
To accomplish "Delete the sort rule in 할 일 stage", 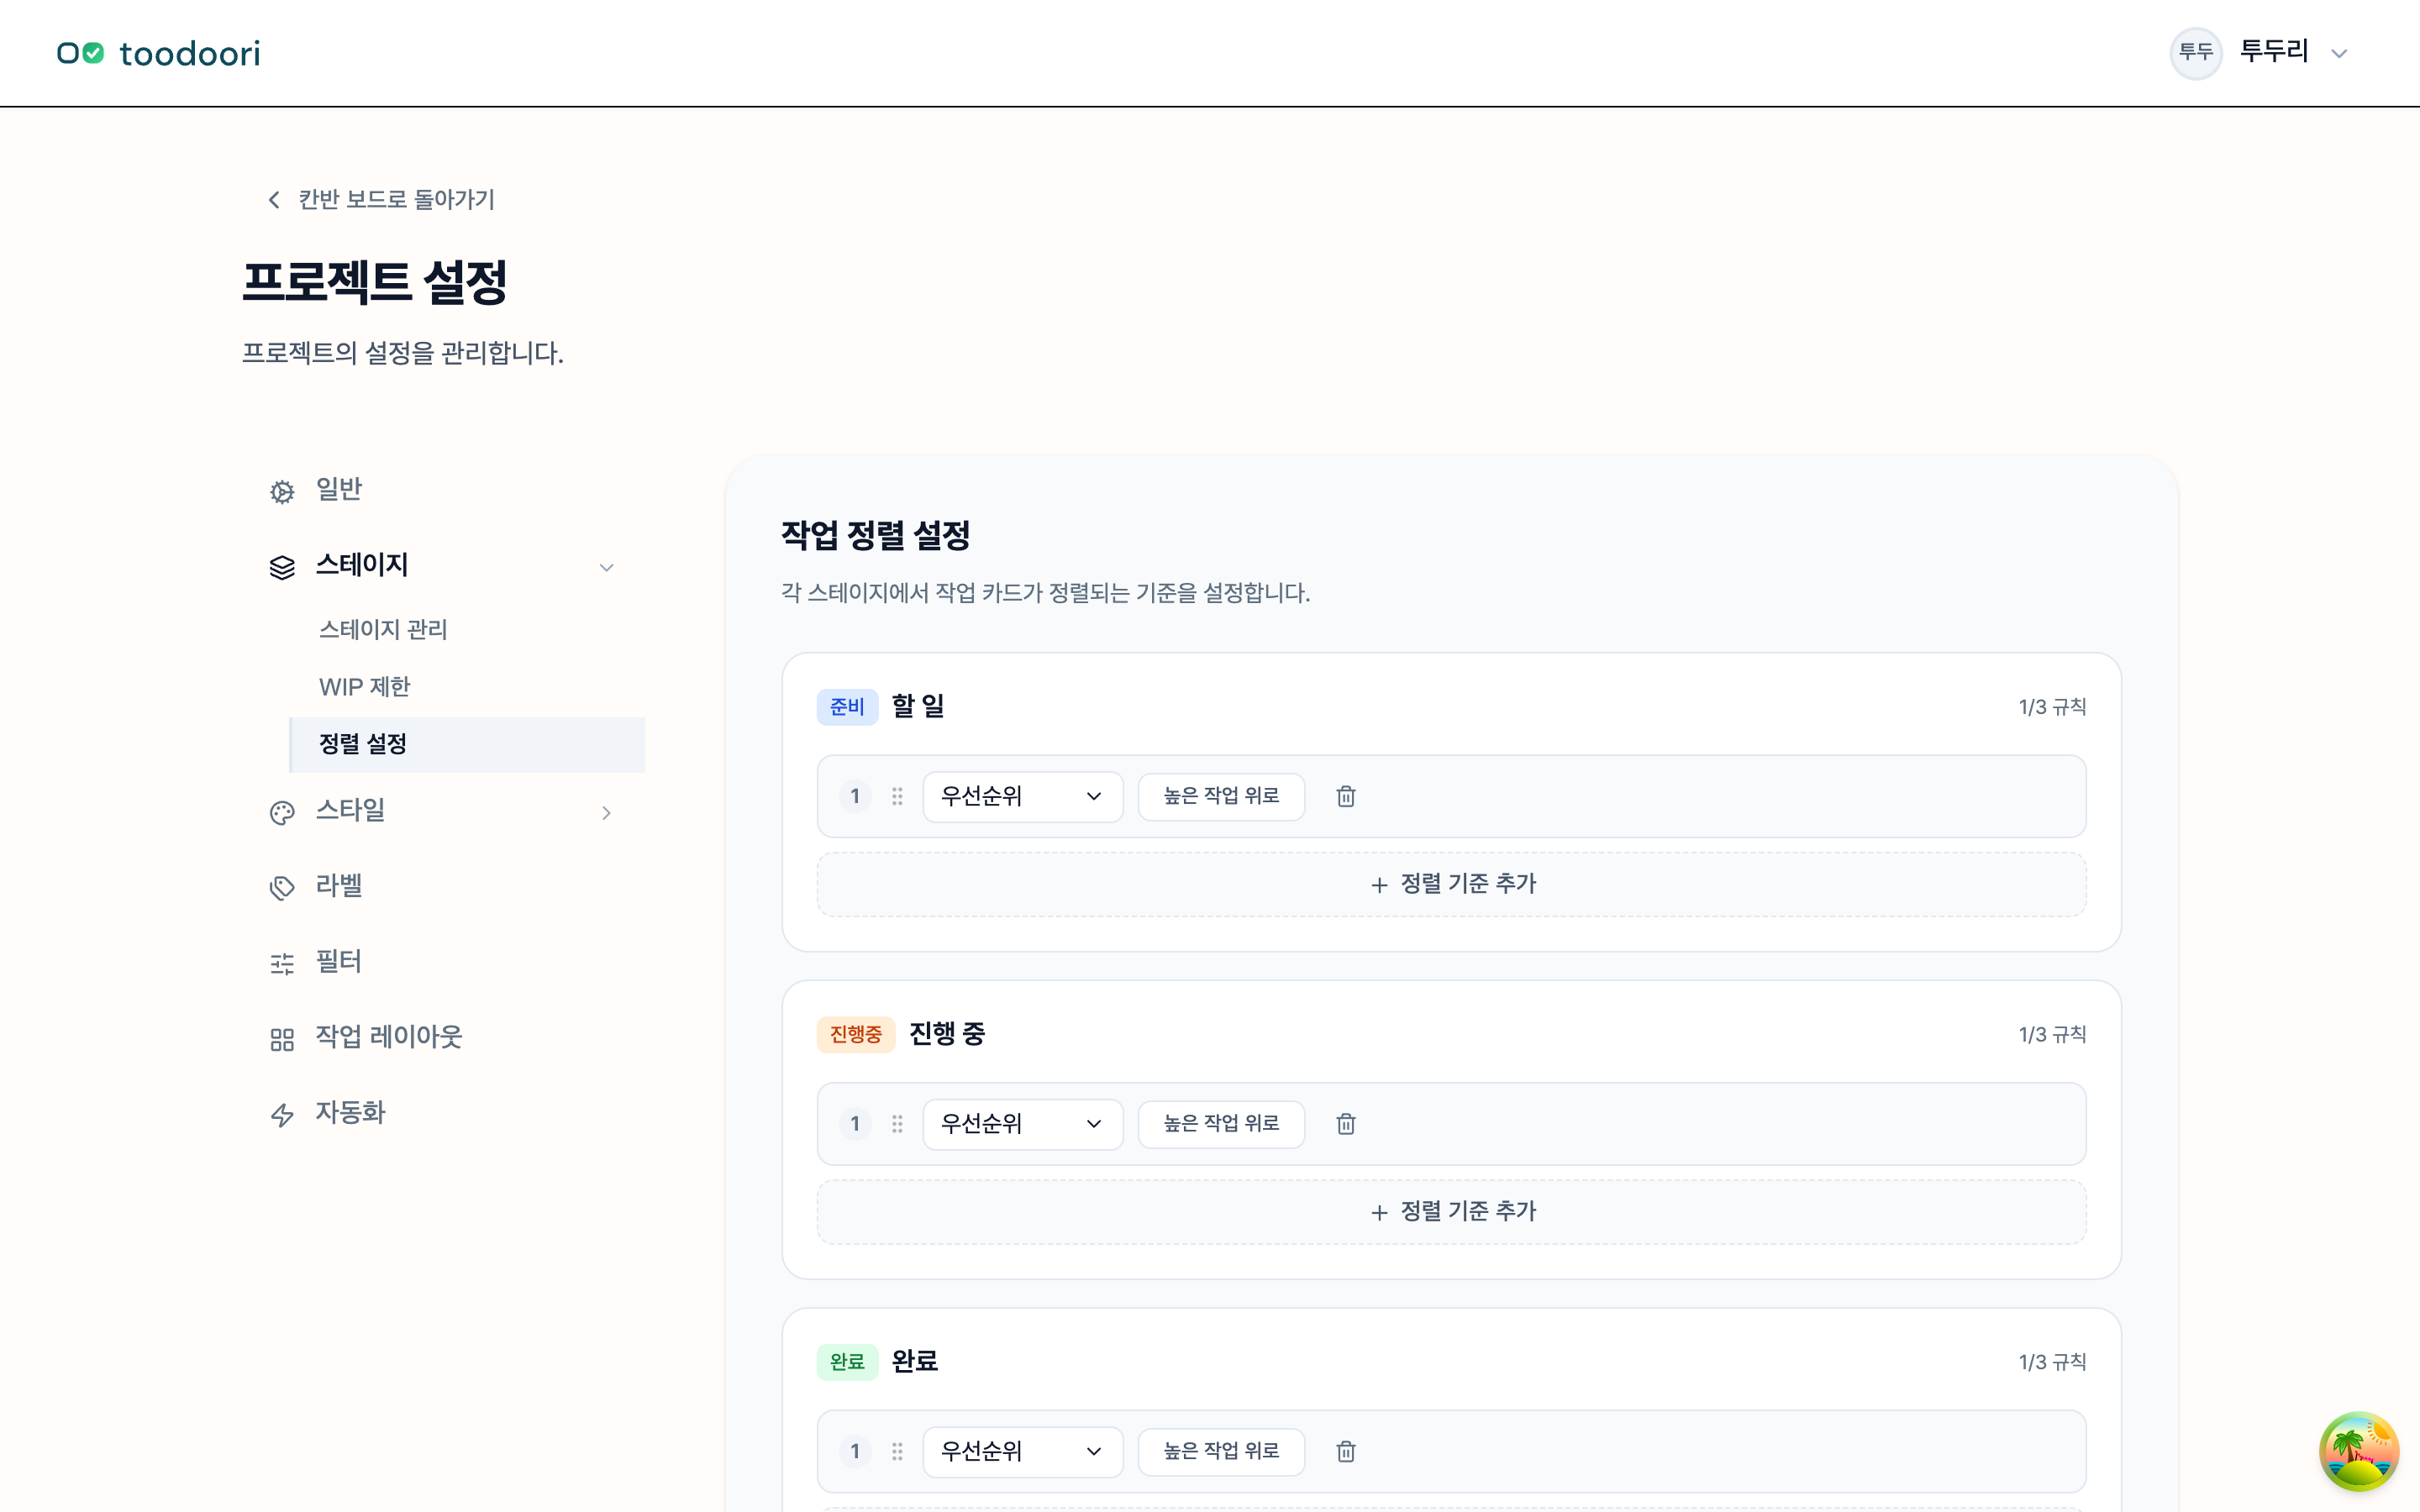I will coord(1346,796).
